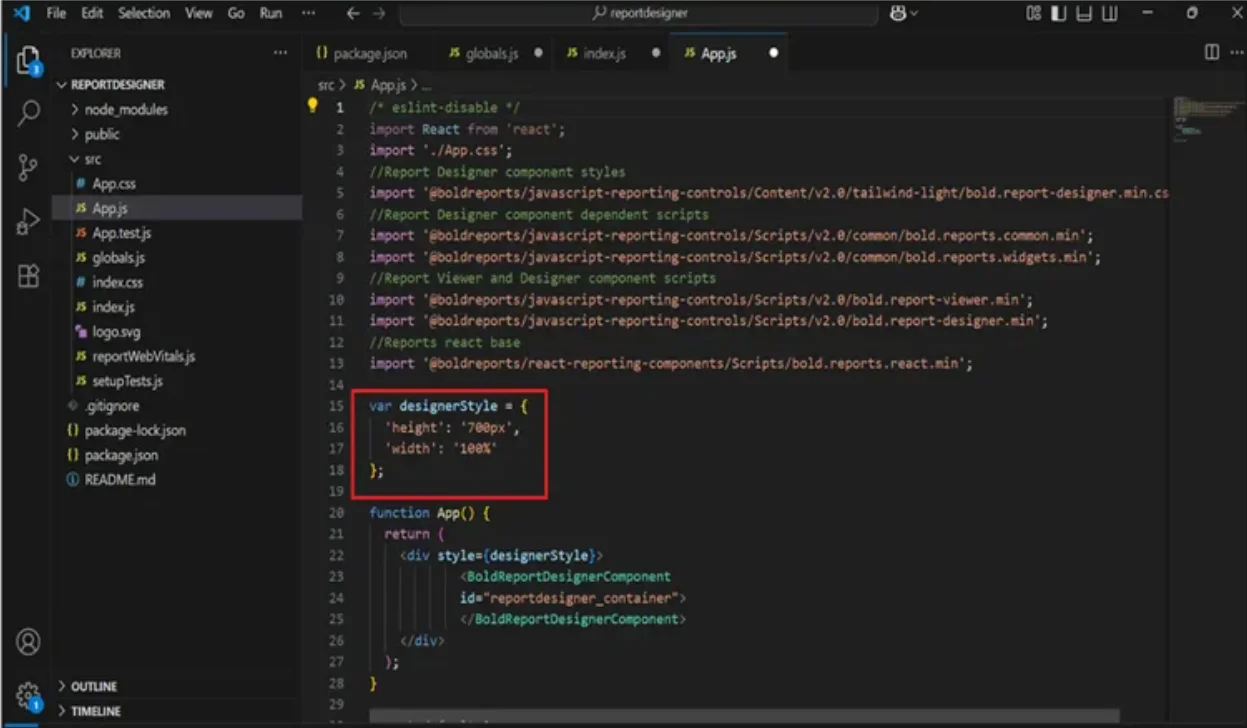
Task: Open the View menu
Action: pos(199,14)
